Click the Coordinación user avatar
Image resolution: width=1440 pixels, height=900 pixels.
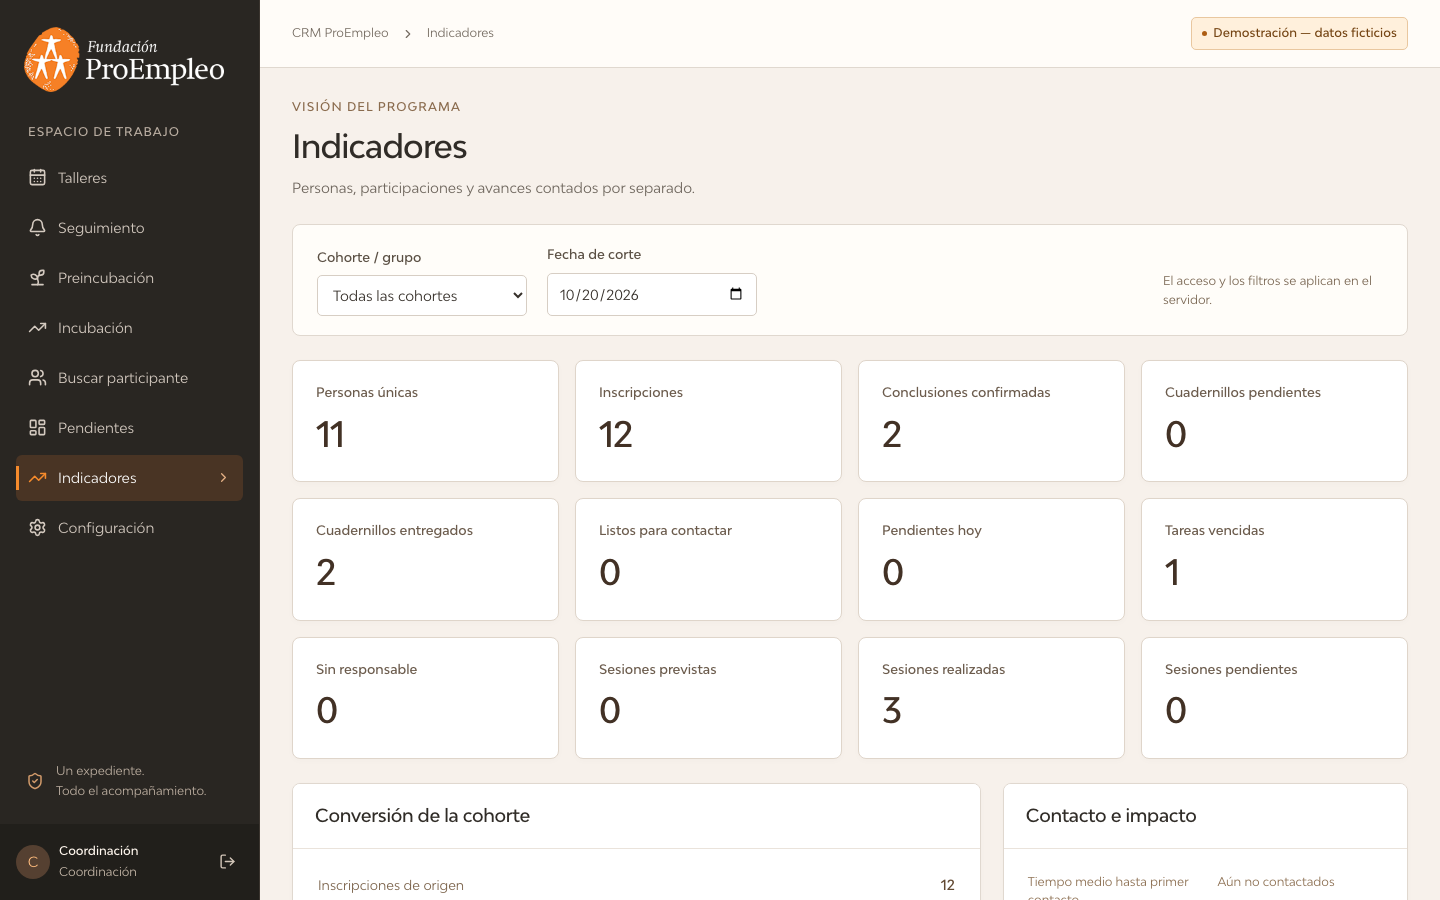[33, 862]
